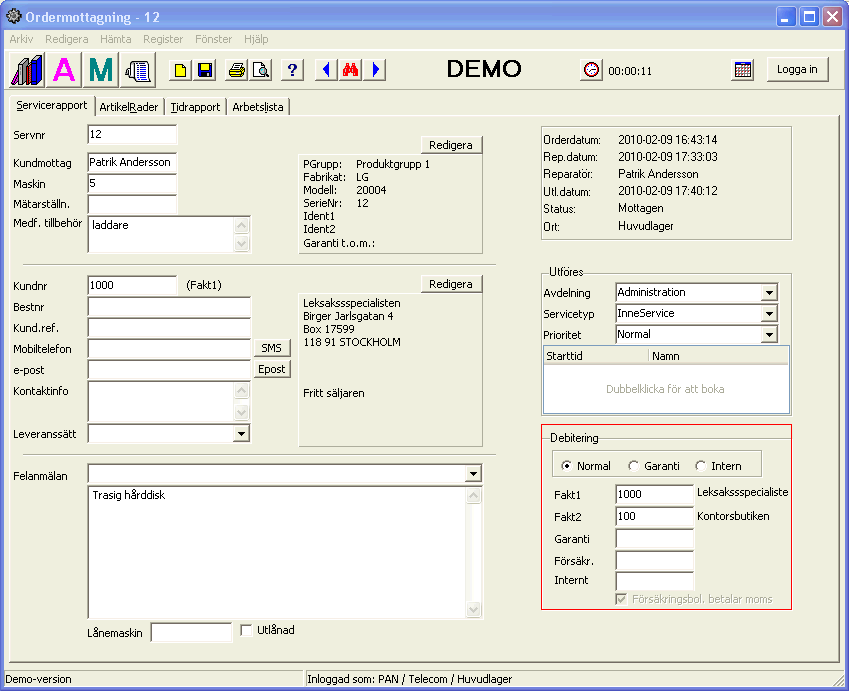Click the Logga in button
Screen dimensions: 849x691
tap(797, 69)
